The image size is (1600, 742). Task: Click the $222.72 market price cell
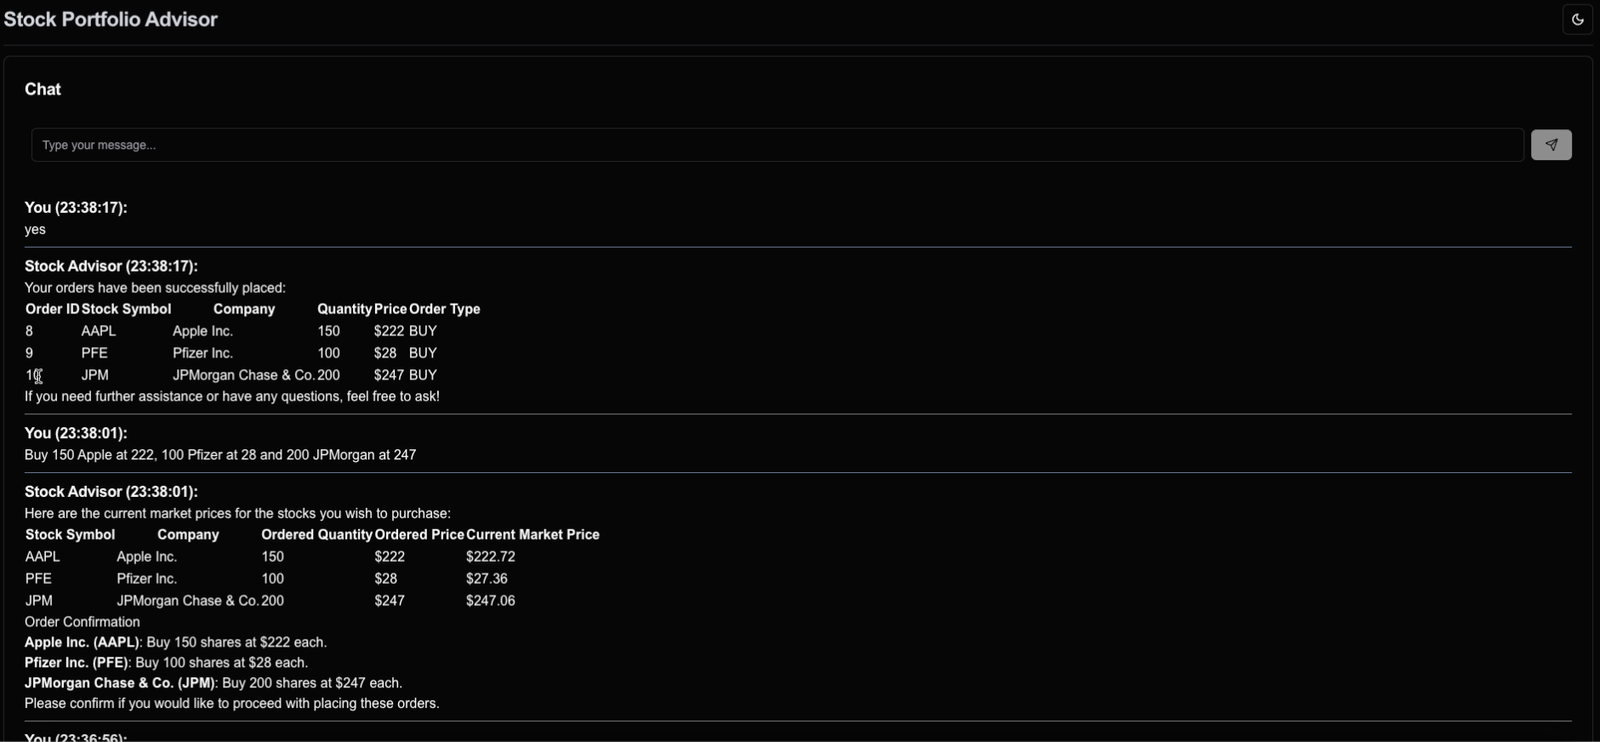point(490,557)
